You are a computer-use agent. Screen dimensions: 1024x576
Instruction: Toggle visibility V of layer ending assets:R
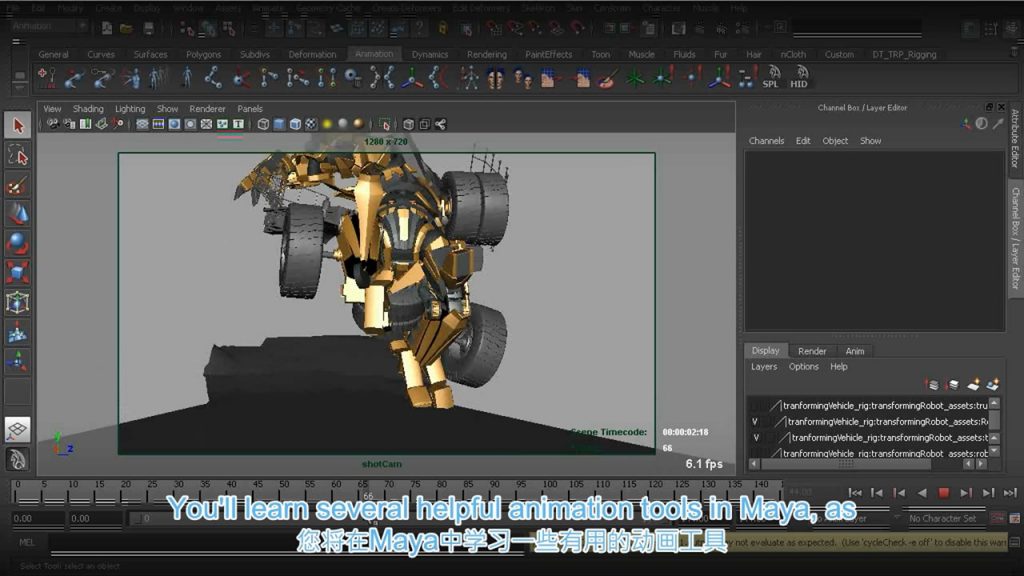(755, 422)
